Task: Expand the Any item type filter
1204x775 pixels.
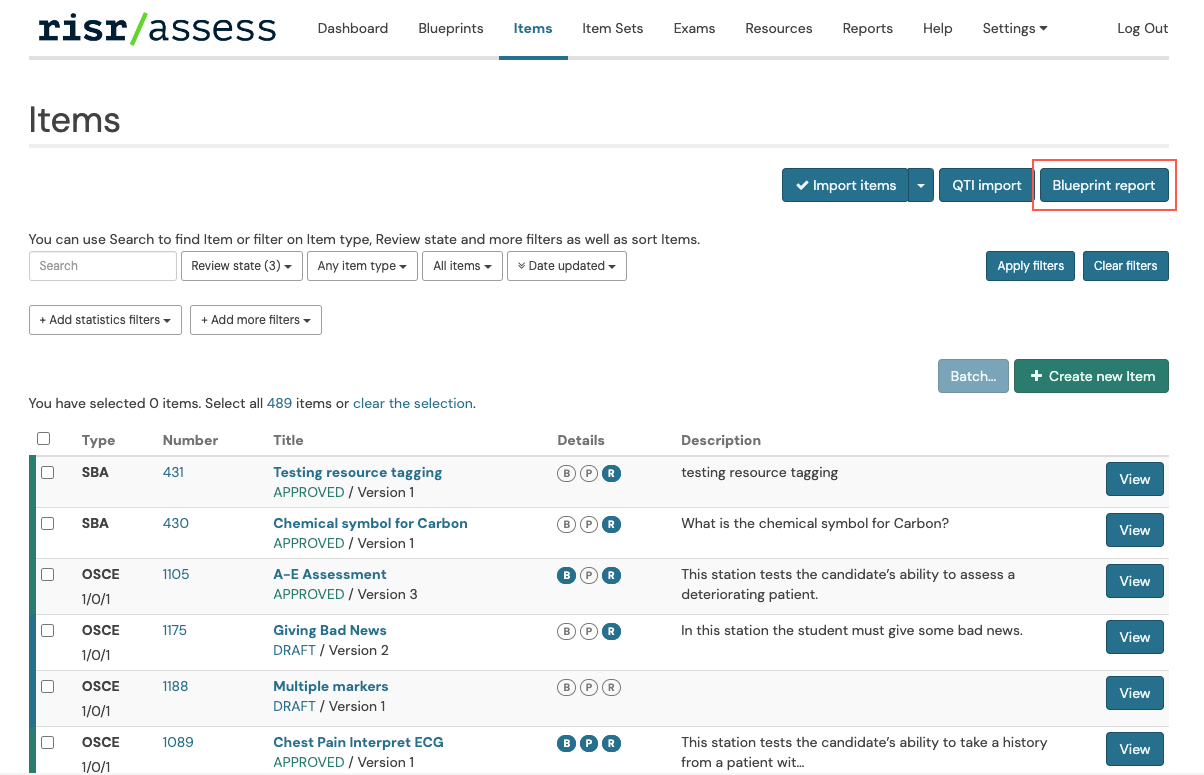Action: point(362,266)
